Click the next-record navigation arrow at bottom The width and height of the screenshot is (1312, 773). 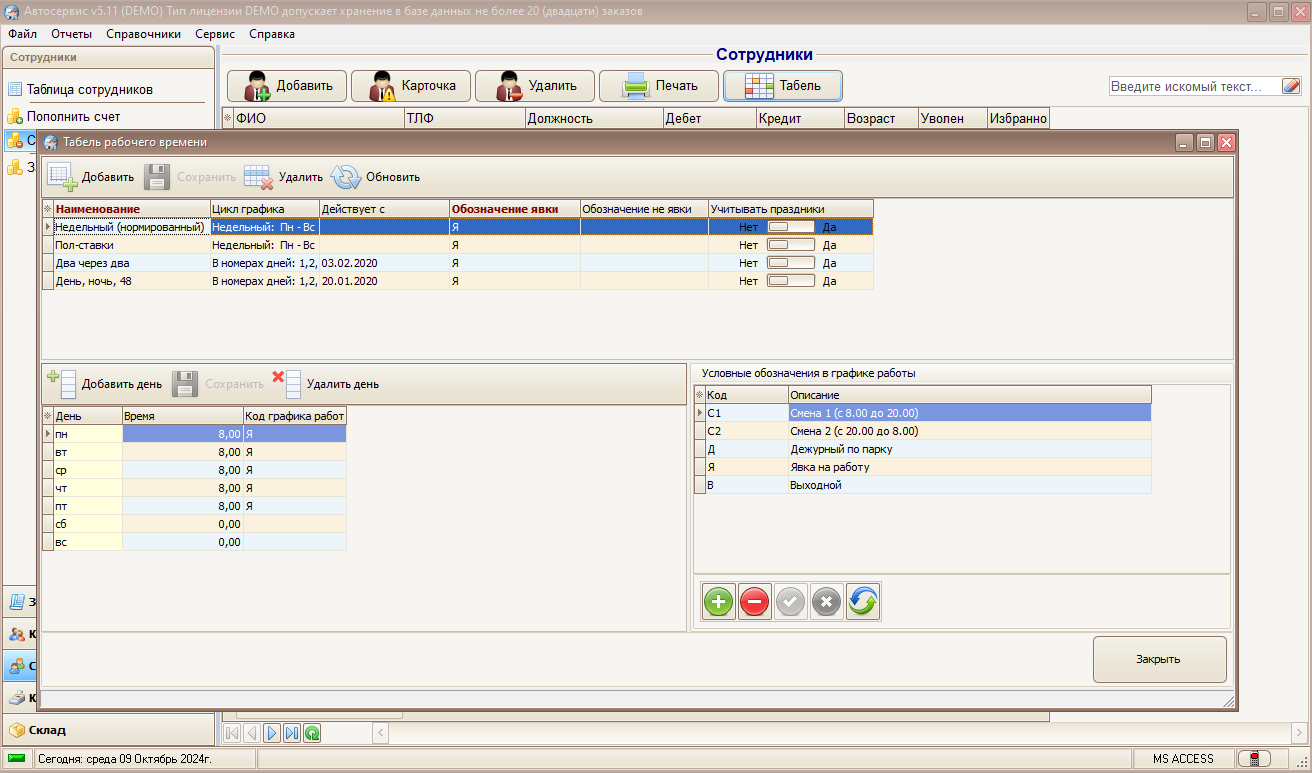(272, 733)
